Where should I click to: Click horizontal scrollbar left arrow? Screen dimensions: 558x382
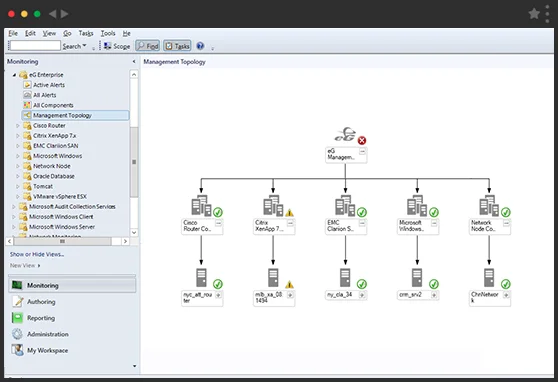10,241
